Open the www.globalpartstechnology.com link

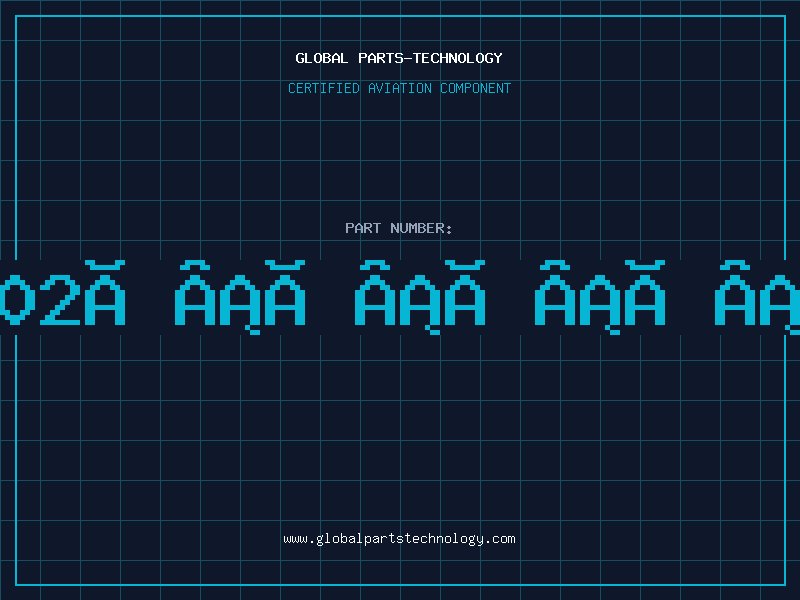tap(399, 539)
